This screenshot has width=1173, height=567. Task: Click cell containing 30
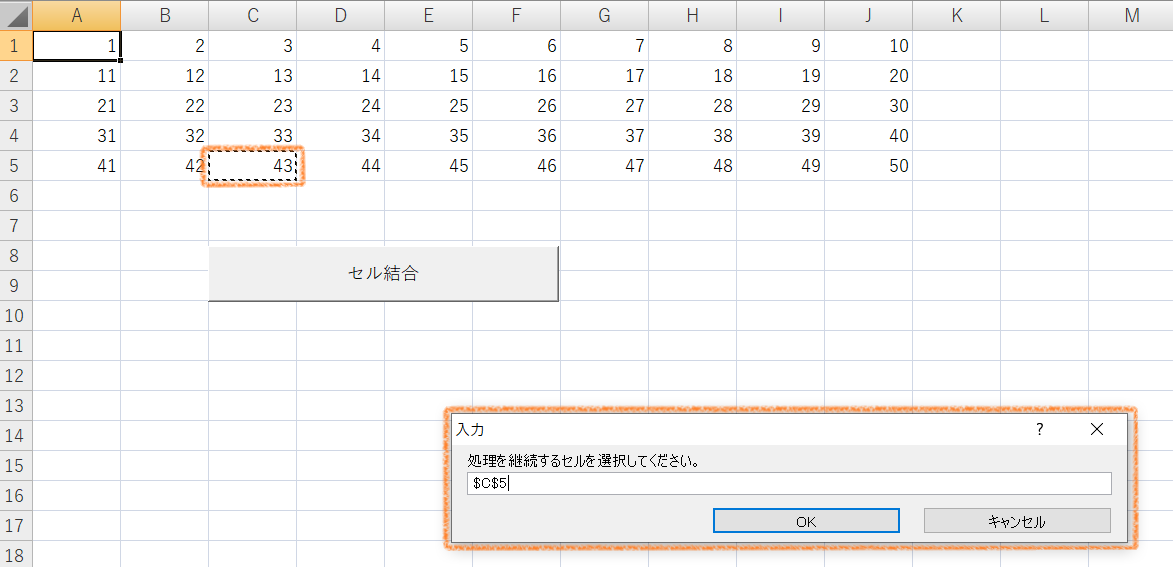pyautogui.click(x=869, y=105)
